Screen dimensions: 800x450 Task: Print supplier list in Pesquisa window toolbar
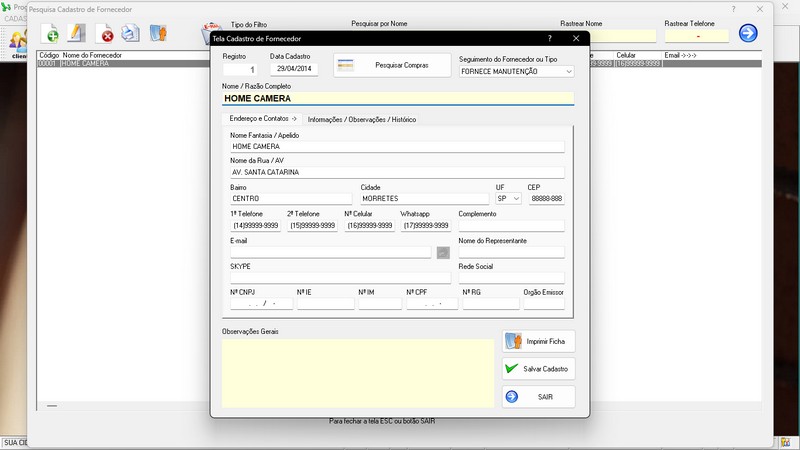click(131, 33)
